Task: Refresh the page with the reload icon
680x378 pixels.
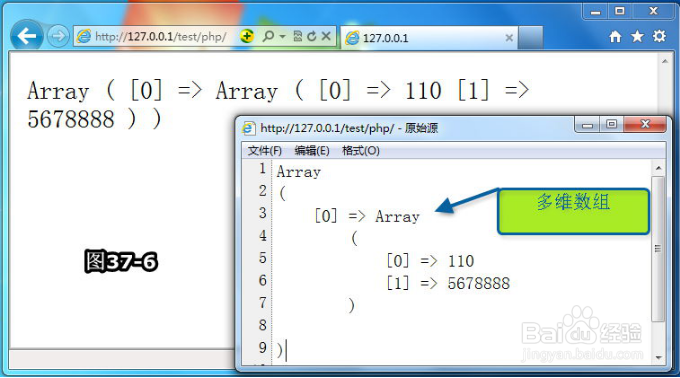Action: click(311, 36)
